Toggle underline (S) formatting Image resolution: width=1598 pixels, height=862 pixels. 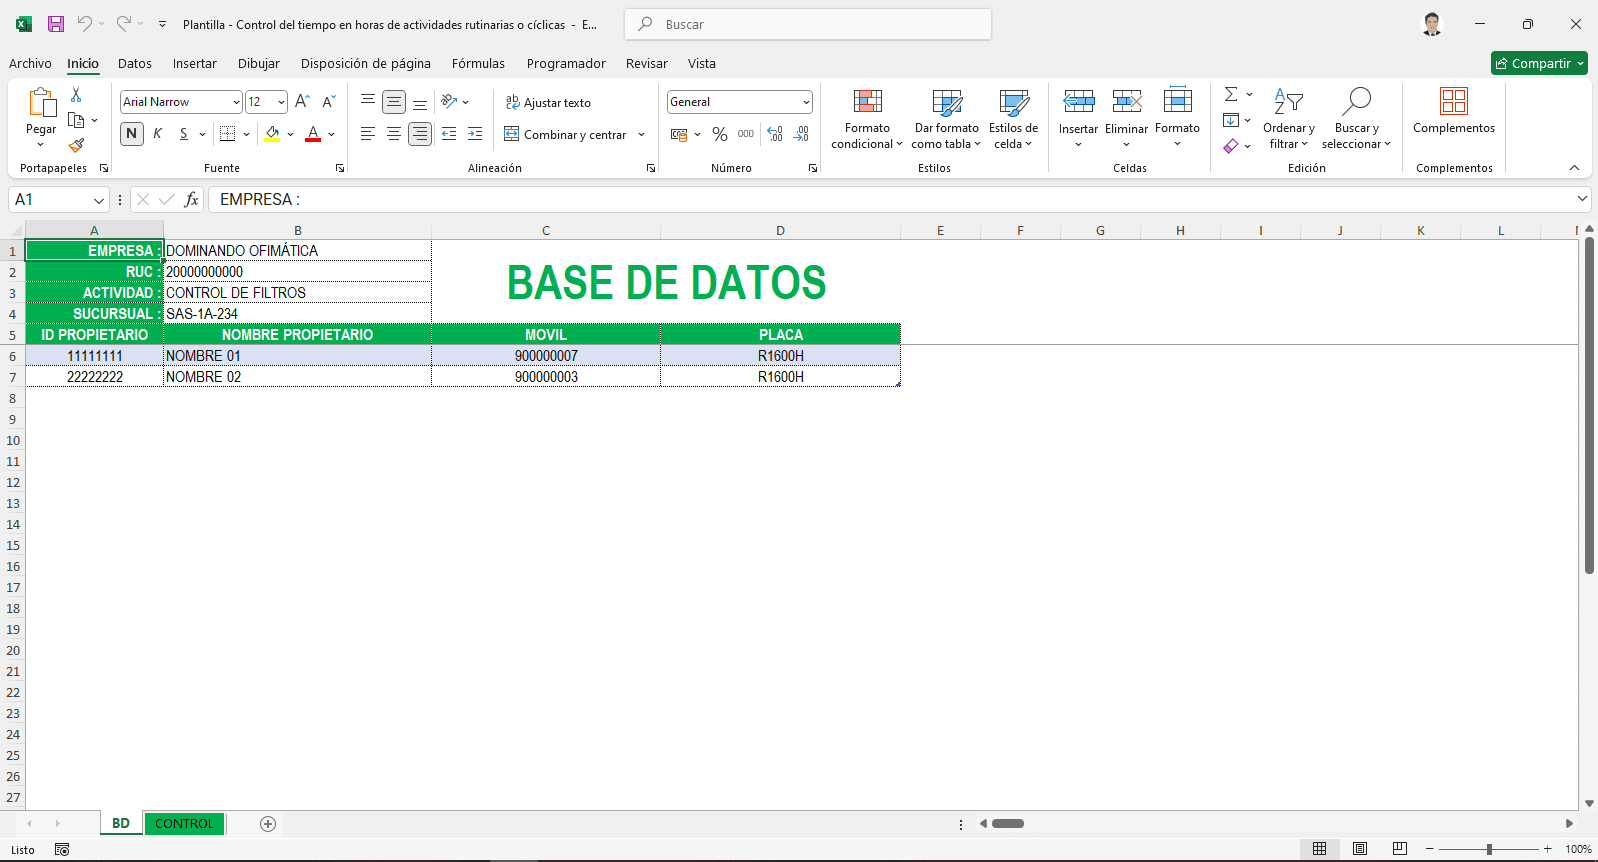[x=183, y=134]
